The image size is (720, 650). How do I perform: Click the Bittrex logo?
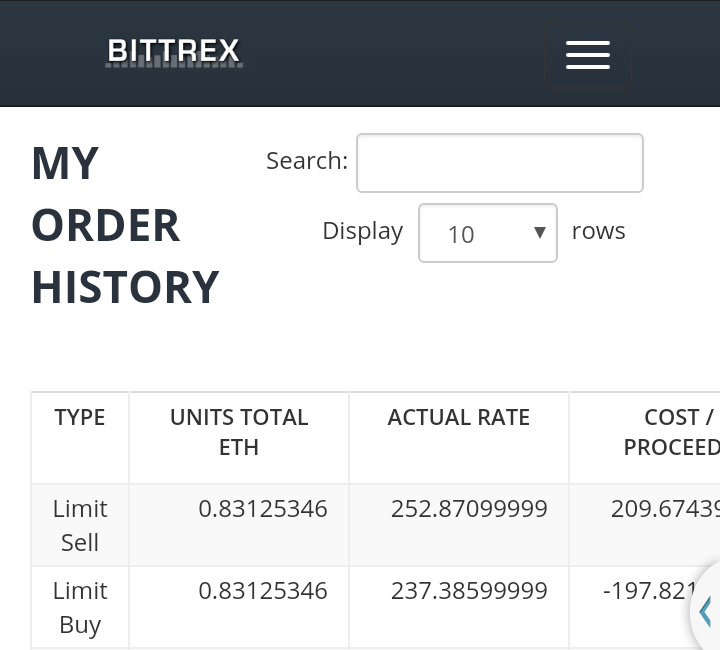[174, 52]
